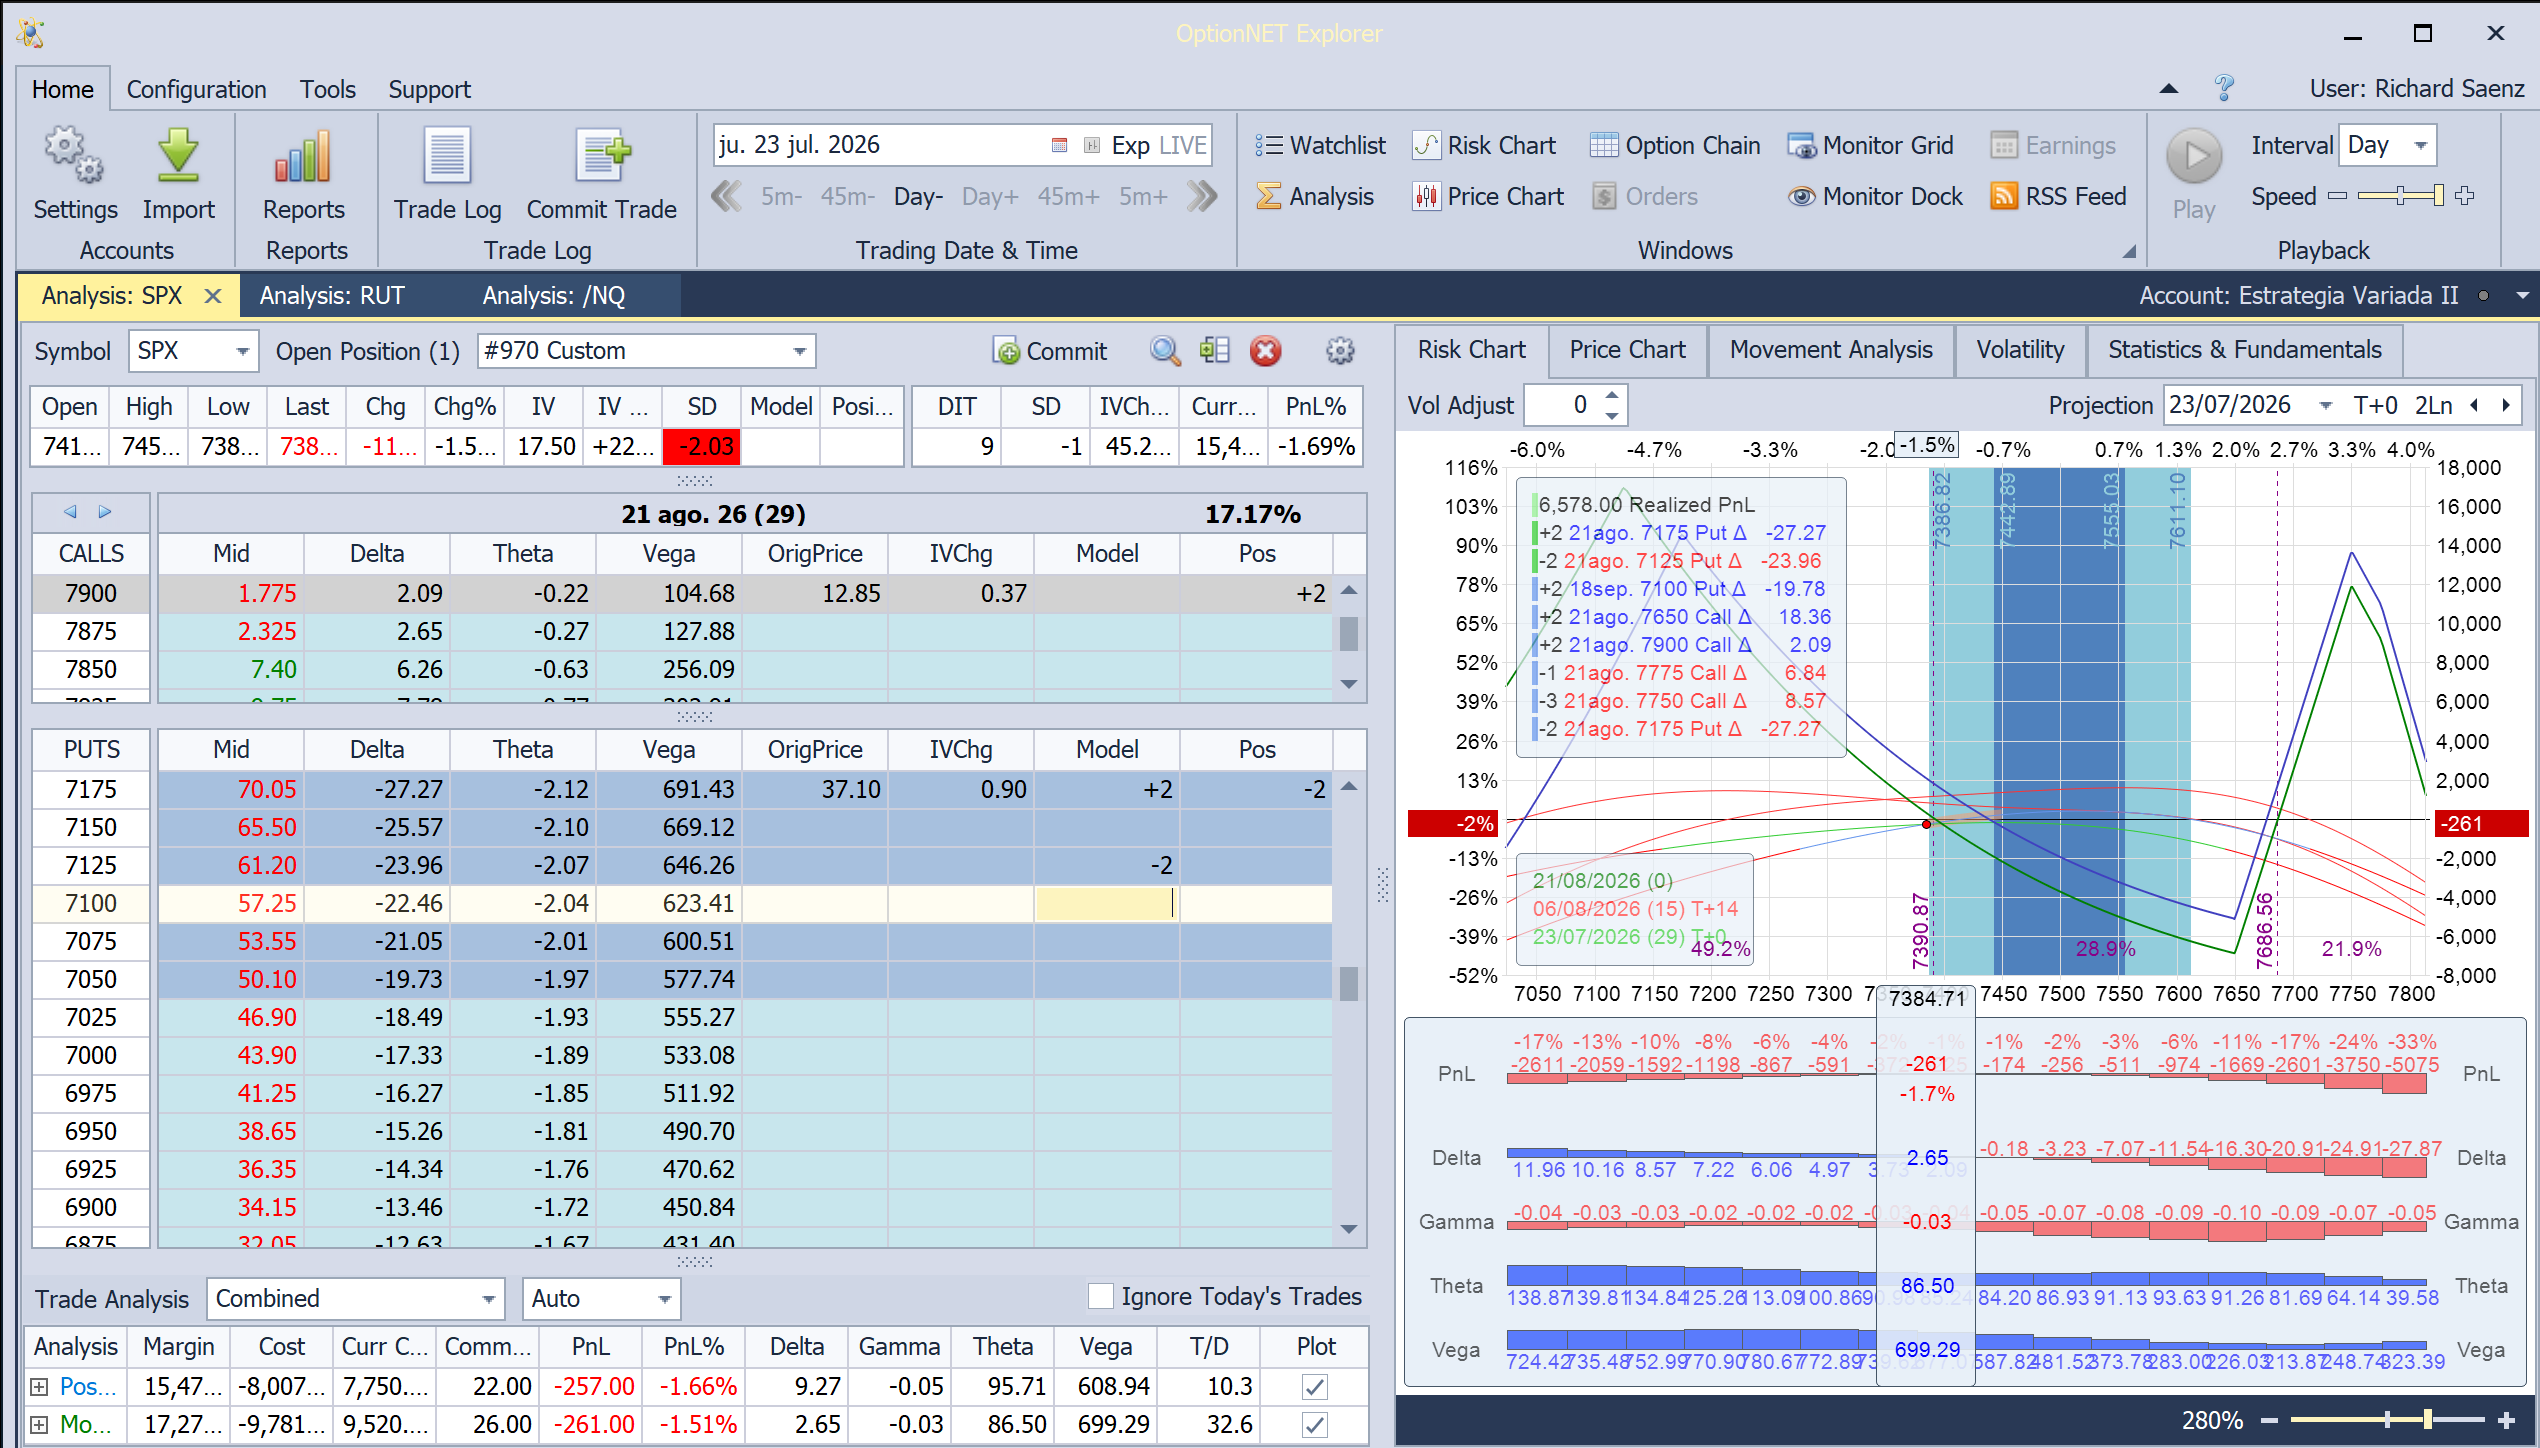Viewport: 2540px width, 1448px height.
Task: Open the Symbol SPX dropdown
Action: click(241, 351)
